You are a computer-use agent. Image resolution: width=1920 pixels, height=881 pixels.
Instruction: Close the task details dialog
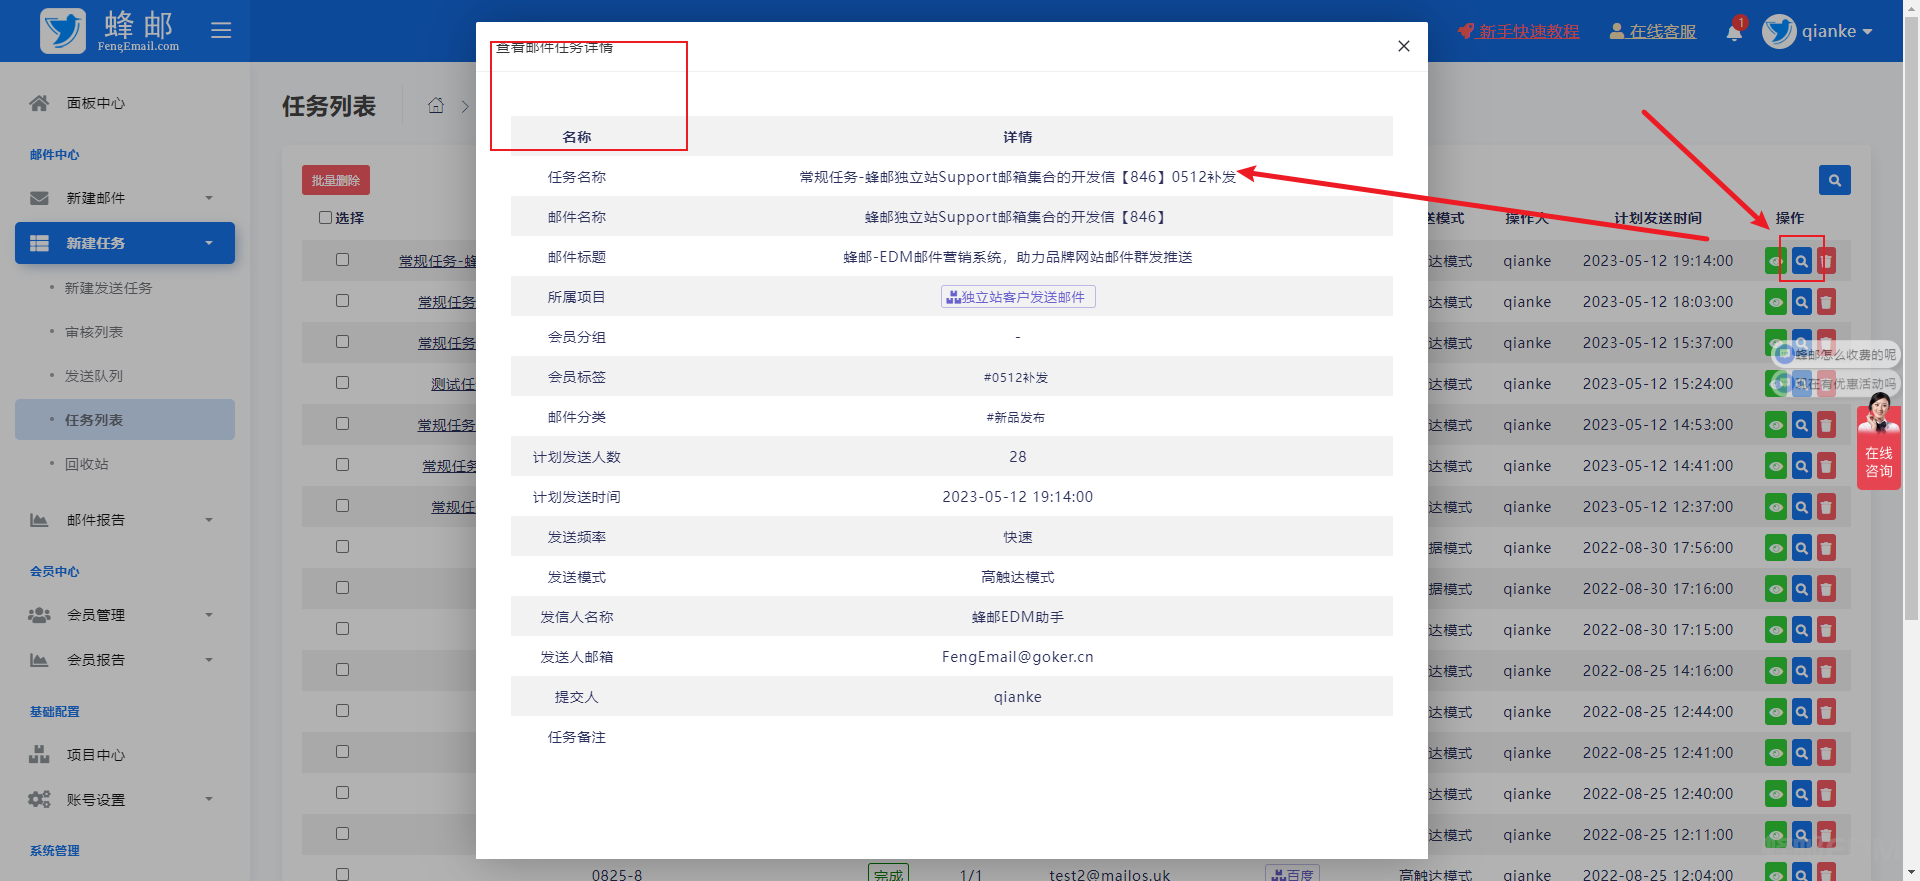1404,46
